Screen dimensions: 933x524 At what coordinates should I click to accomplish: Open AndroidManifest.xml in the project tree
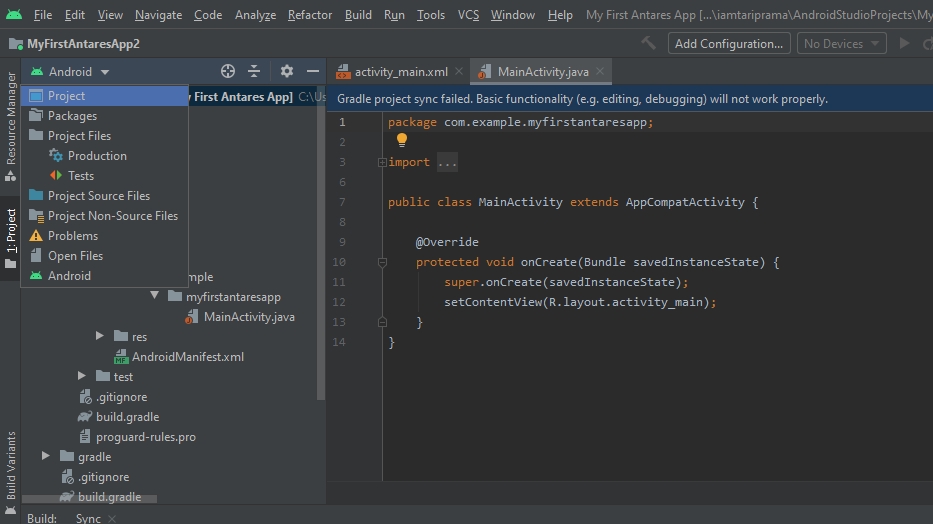(x=187, y=357)
